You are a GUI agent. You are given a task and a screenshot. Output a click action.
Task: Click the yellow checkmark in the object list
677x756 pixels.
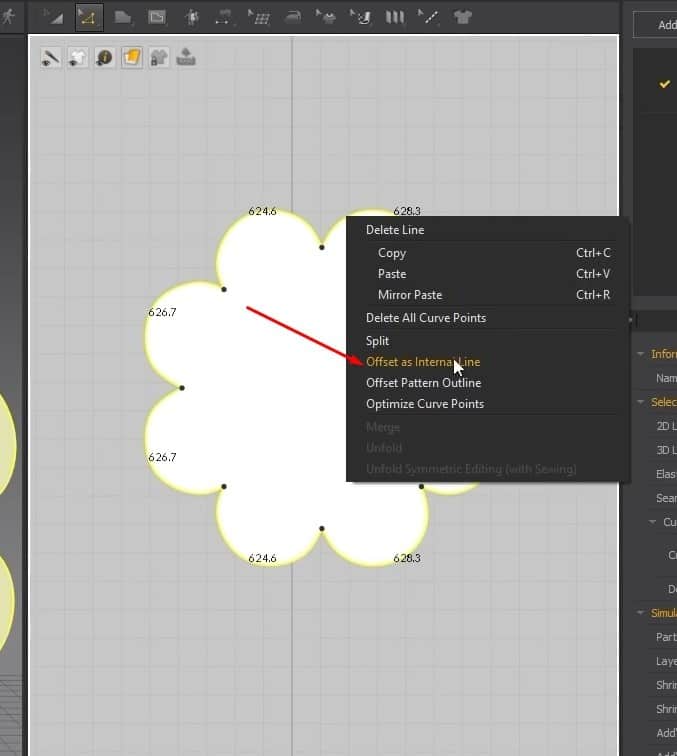pos(664,84)
